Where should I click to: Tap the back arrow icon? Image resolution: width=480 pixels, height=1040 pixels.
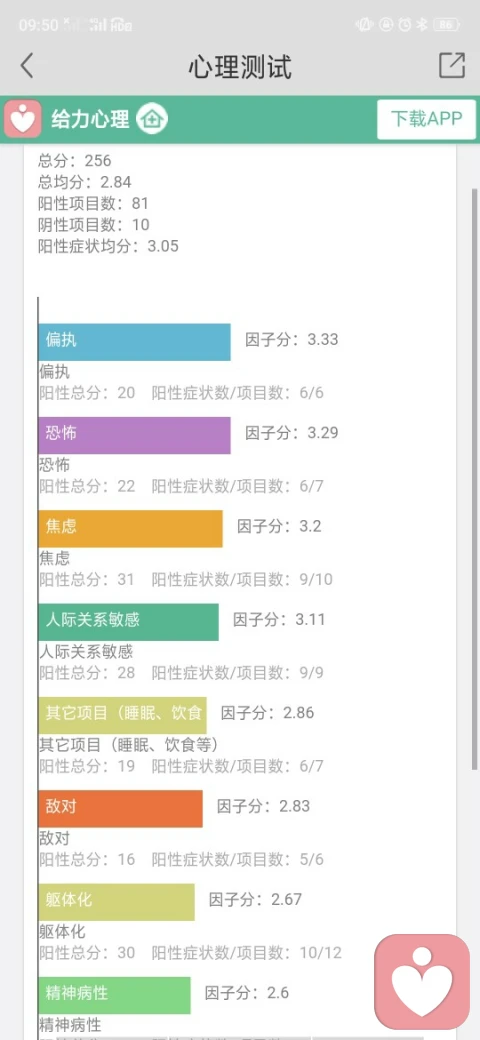click(x=27, y=66)
